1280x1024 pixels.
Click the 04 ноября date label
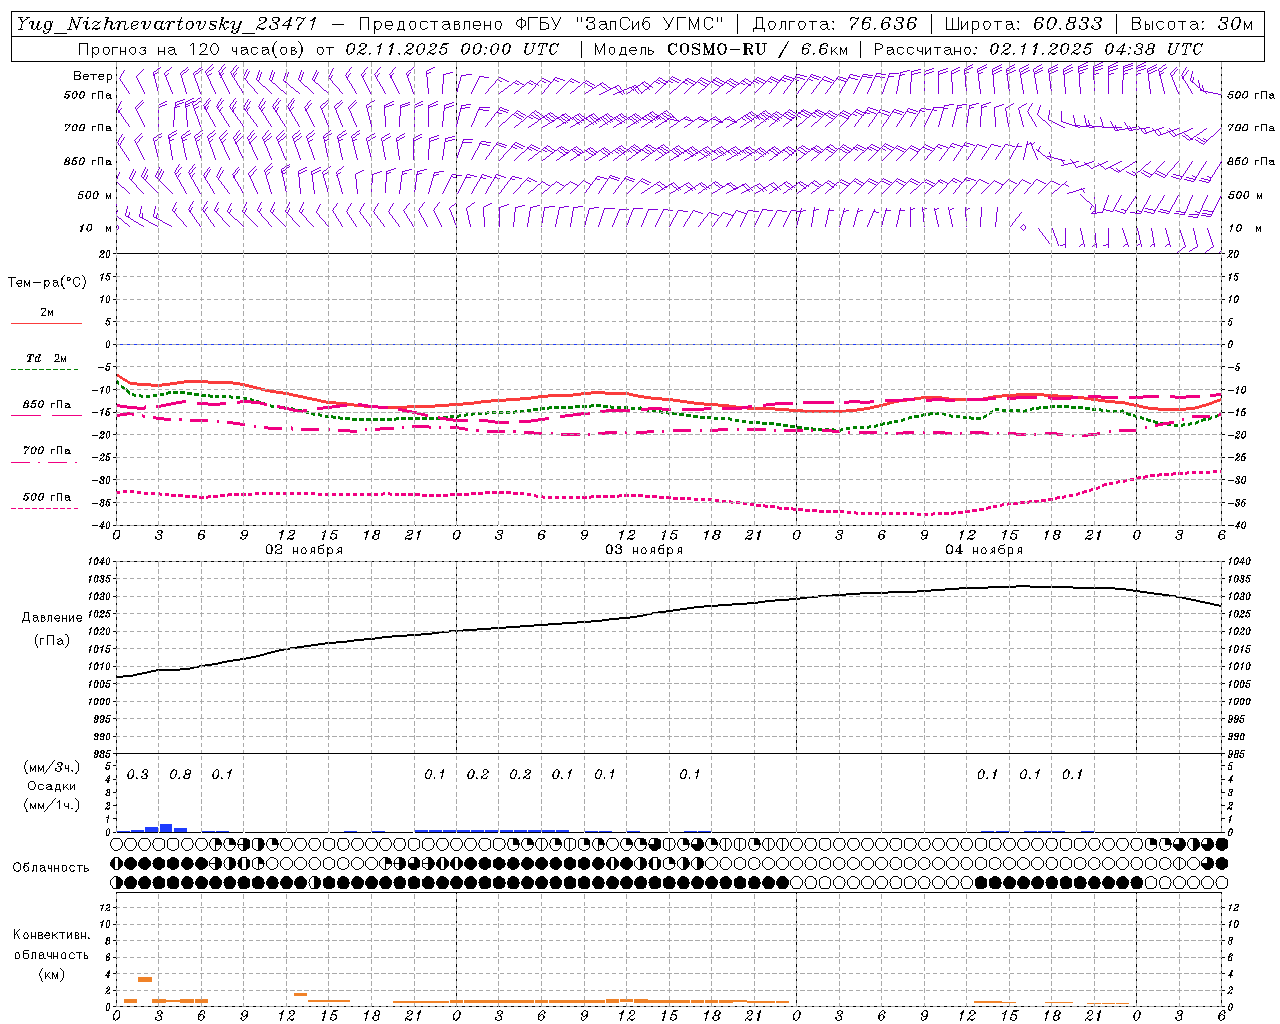[983, 550]
